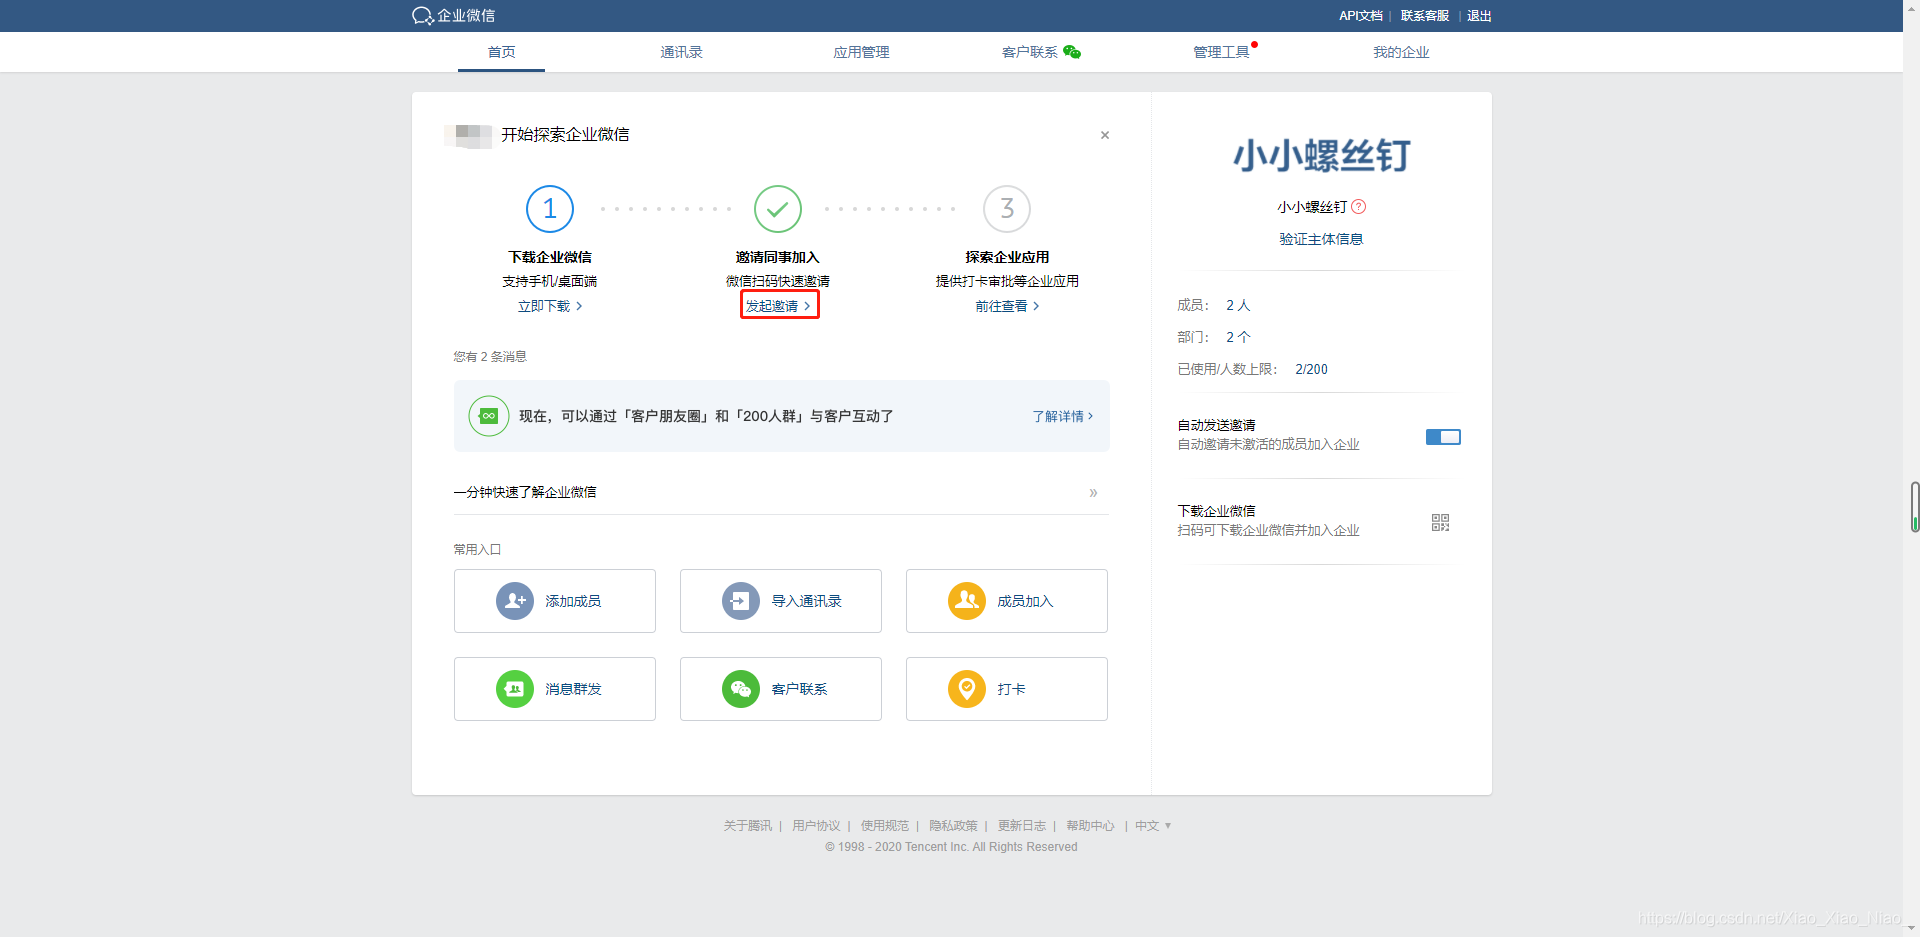Viewport: 1920px width, 937px height.
Task: Click the step 1 circle icon
Action: (x=550, y=209)
